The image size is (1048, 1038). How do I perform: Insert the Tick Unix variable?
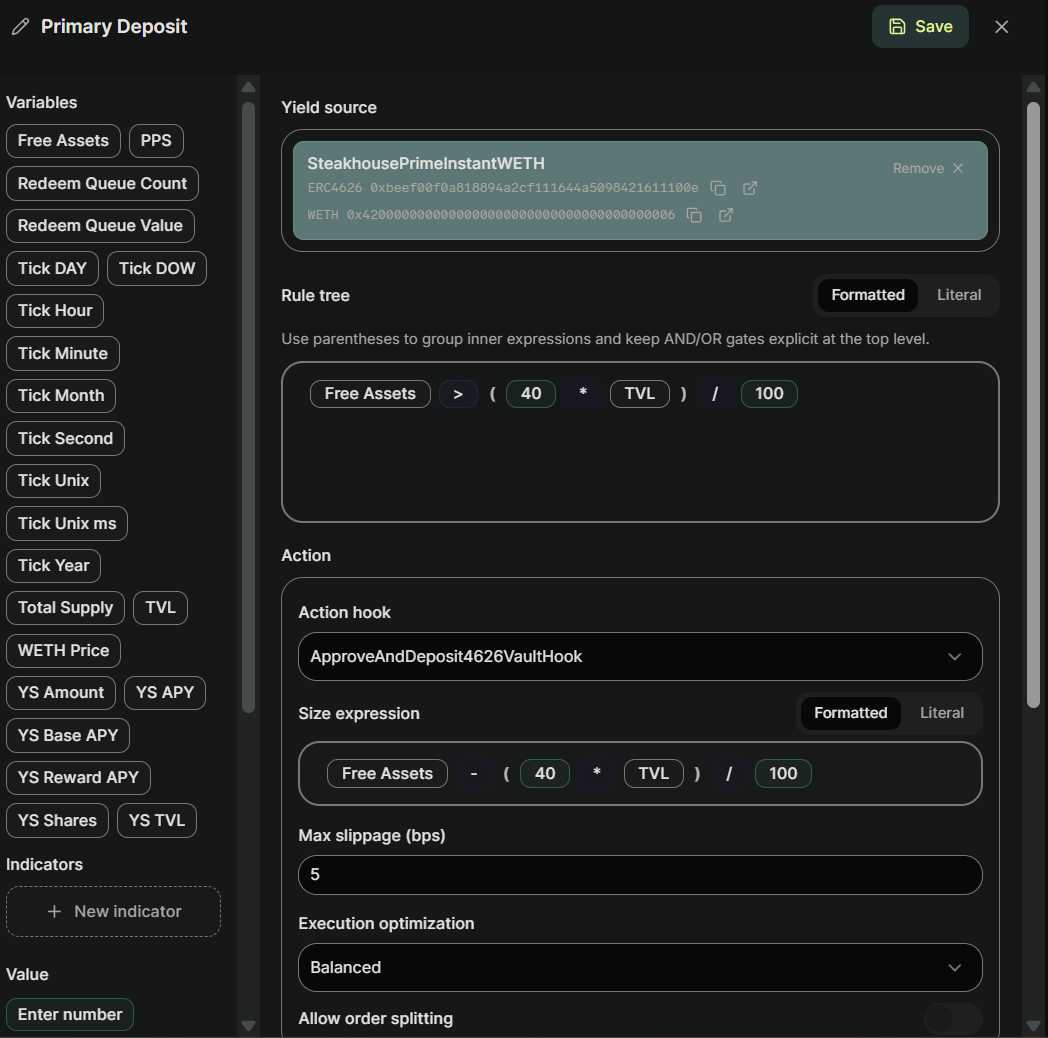pos(53,481)
